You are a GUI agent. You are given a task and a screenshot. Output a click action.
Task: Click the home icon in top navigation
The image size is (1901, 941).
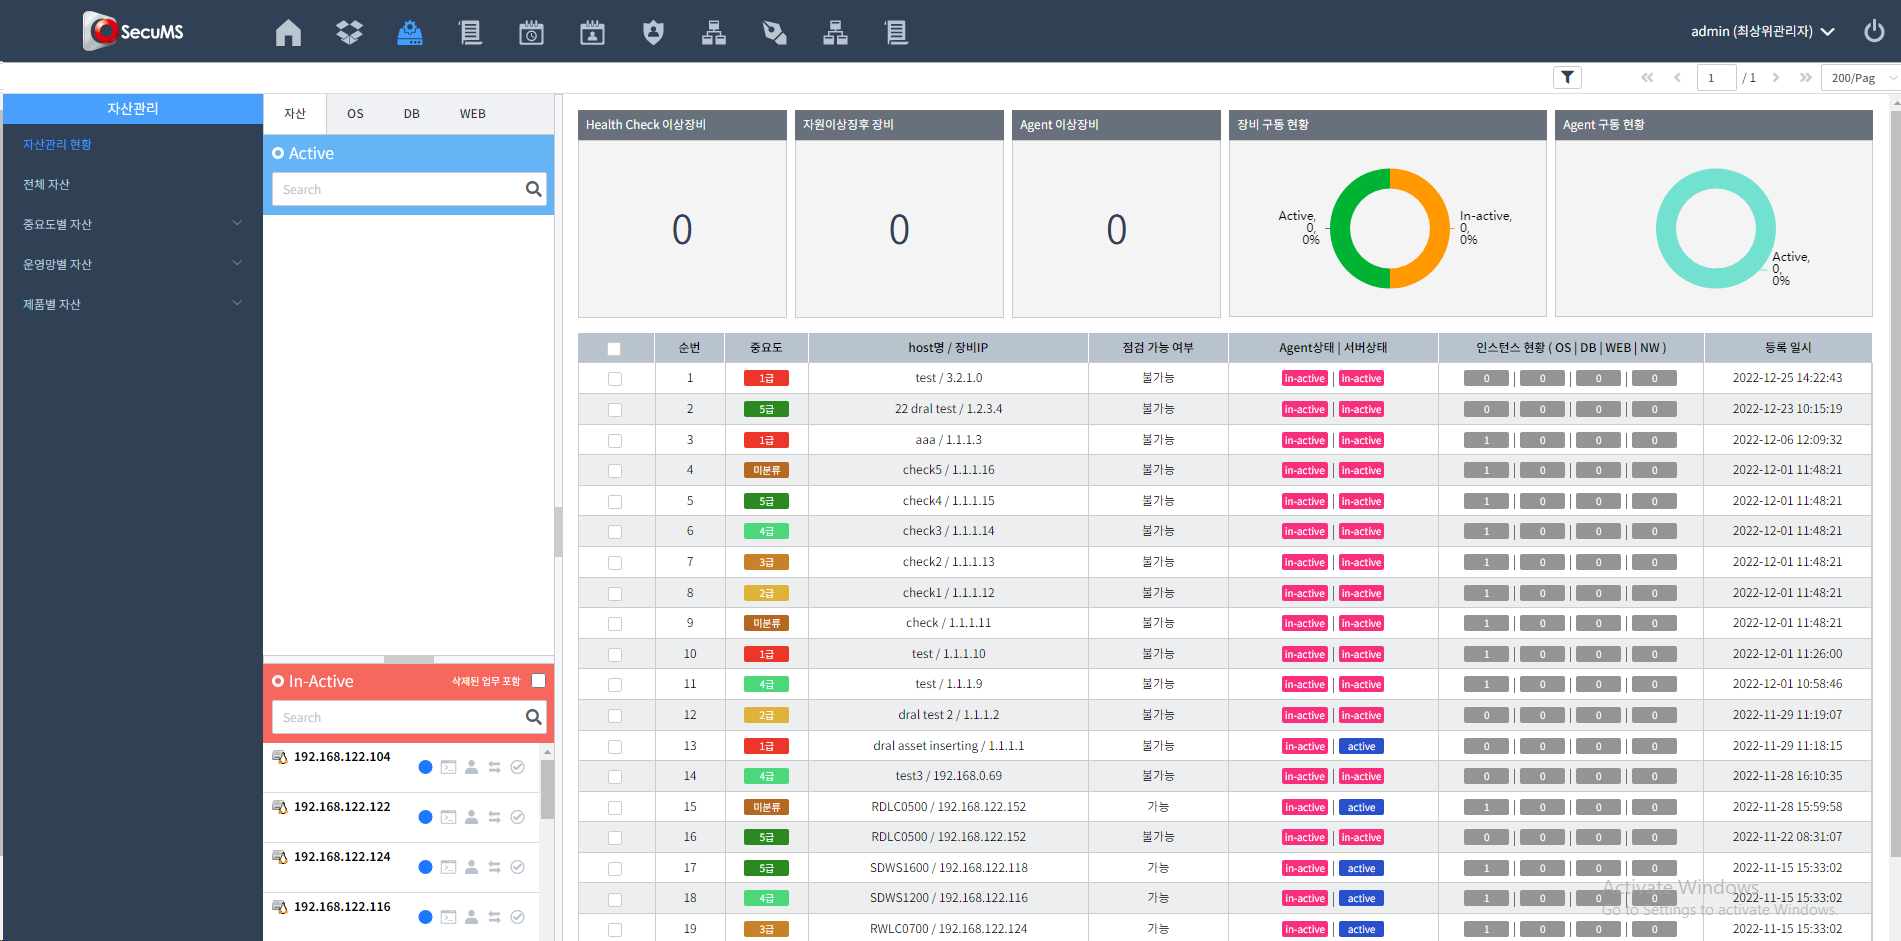click(288, 33)
